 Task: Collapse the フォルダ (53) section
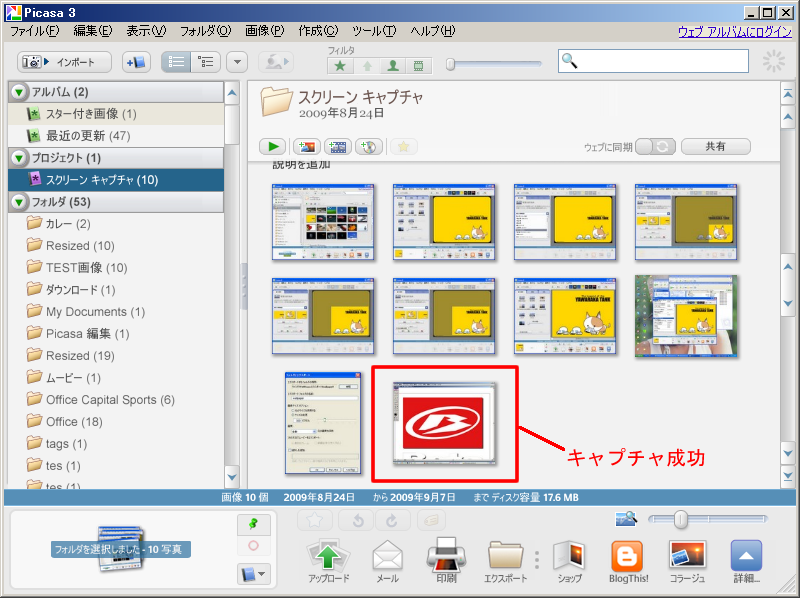[19, 202]
